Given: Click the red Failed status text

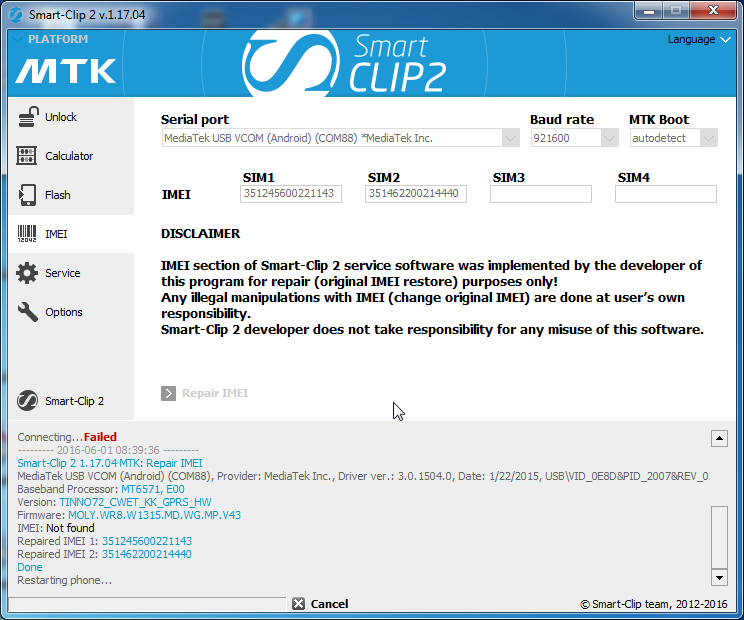Looking at the screenshot, I should pos(100,437).
